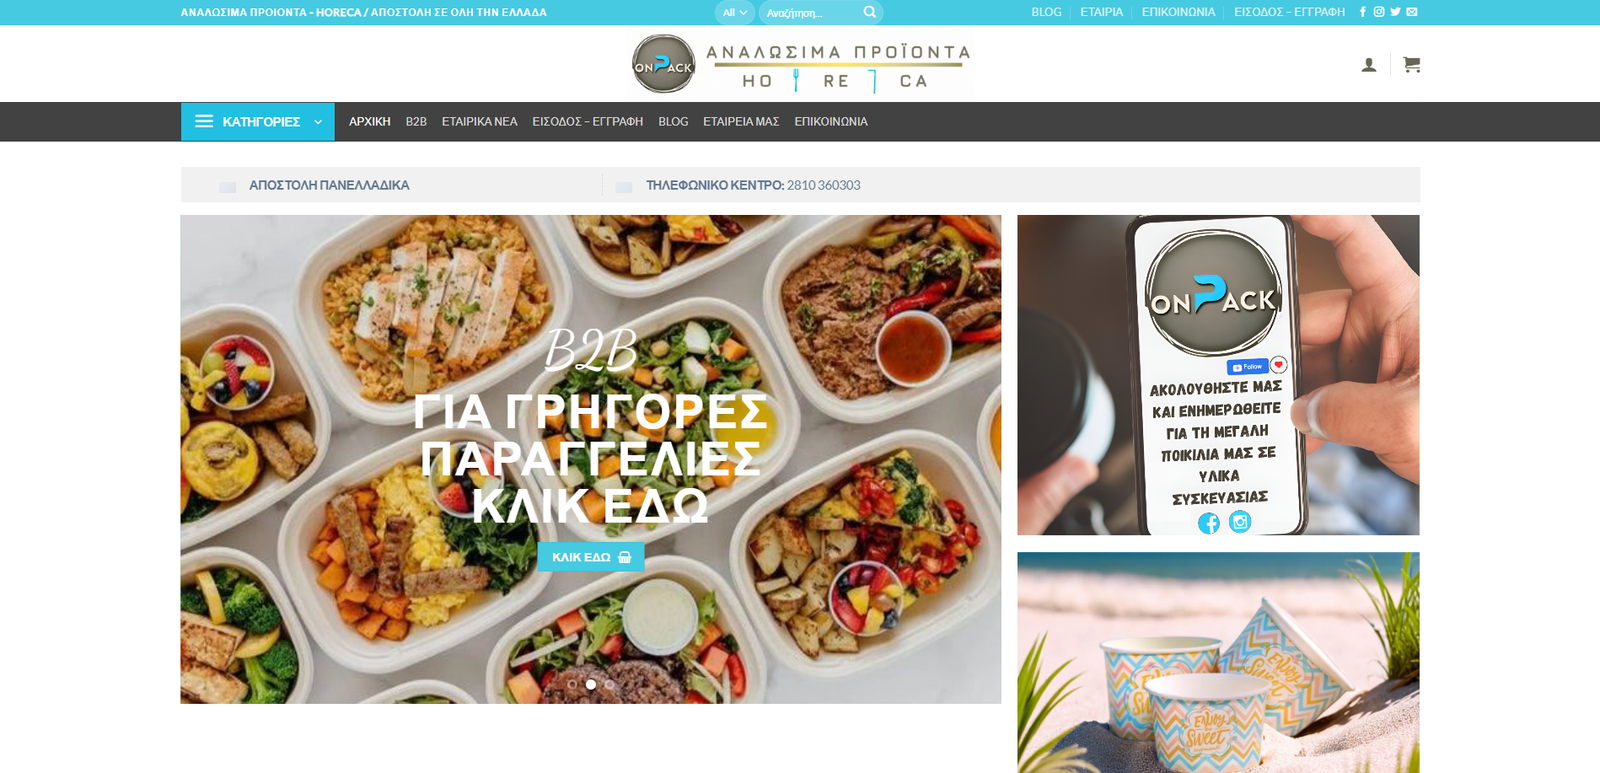Select the third slider dot
Screen dimensions: 1600x773
coord(609,685)
